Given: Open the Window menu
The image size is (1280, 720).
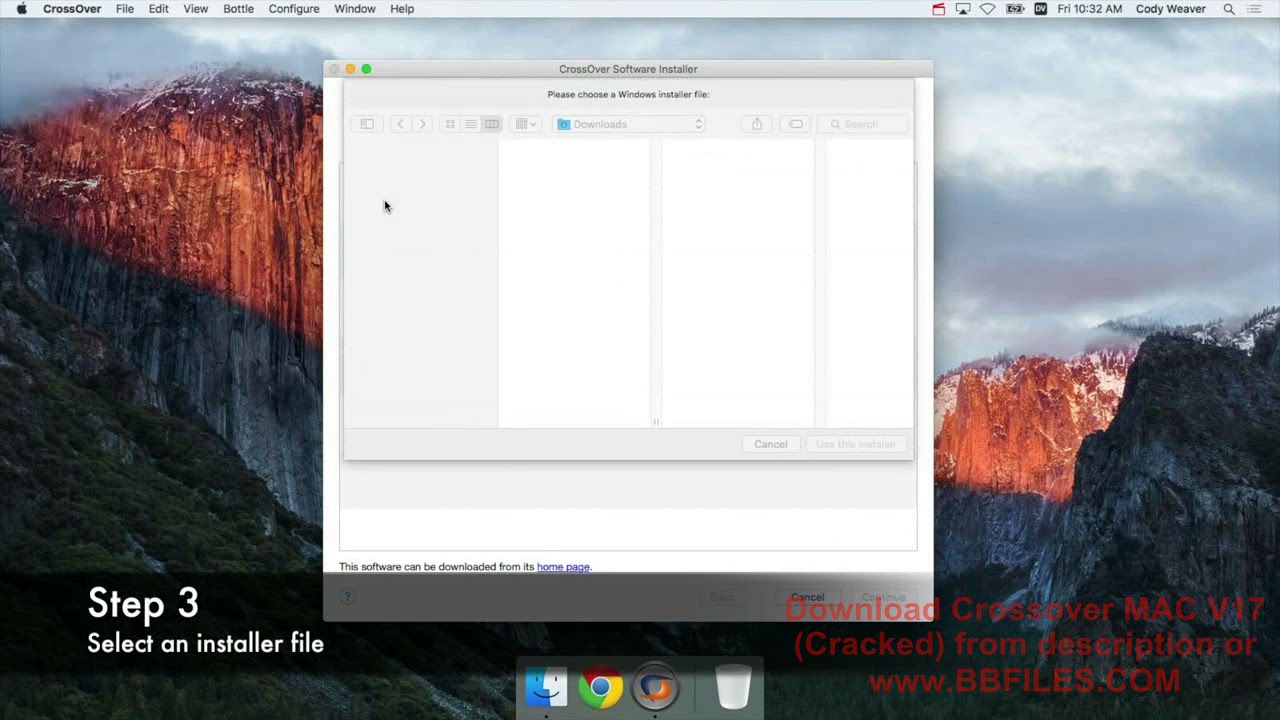Looking at the screenshot, I should [355, 9].
